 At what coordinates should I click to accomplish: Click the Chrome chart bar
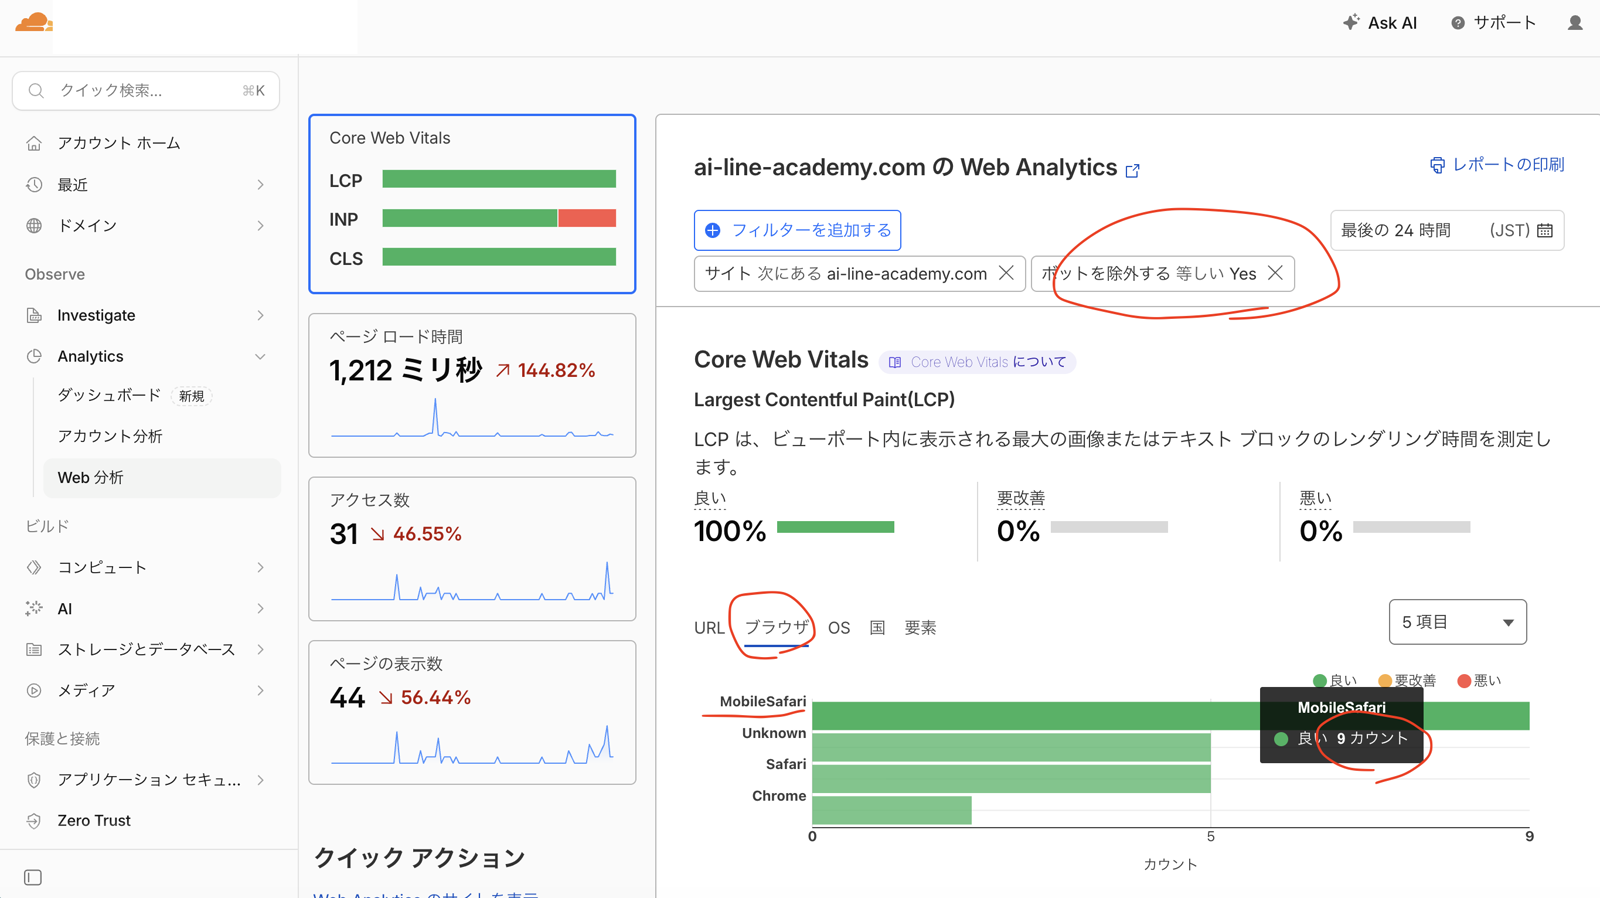tap(892, 810)
